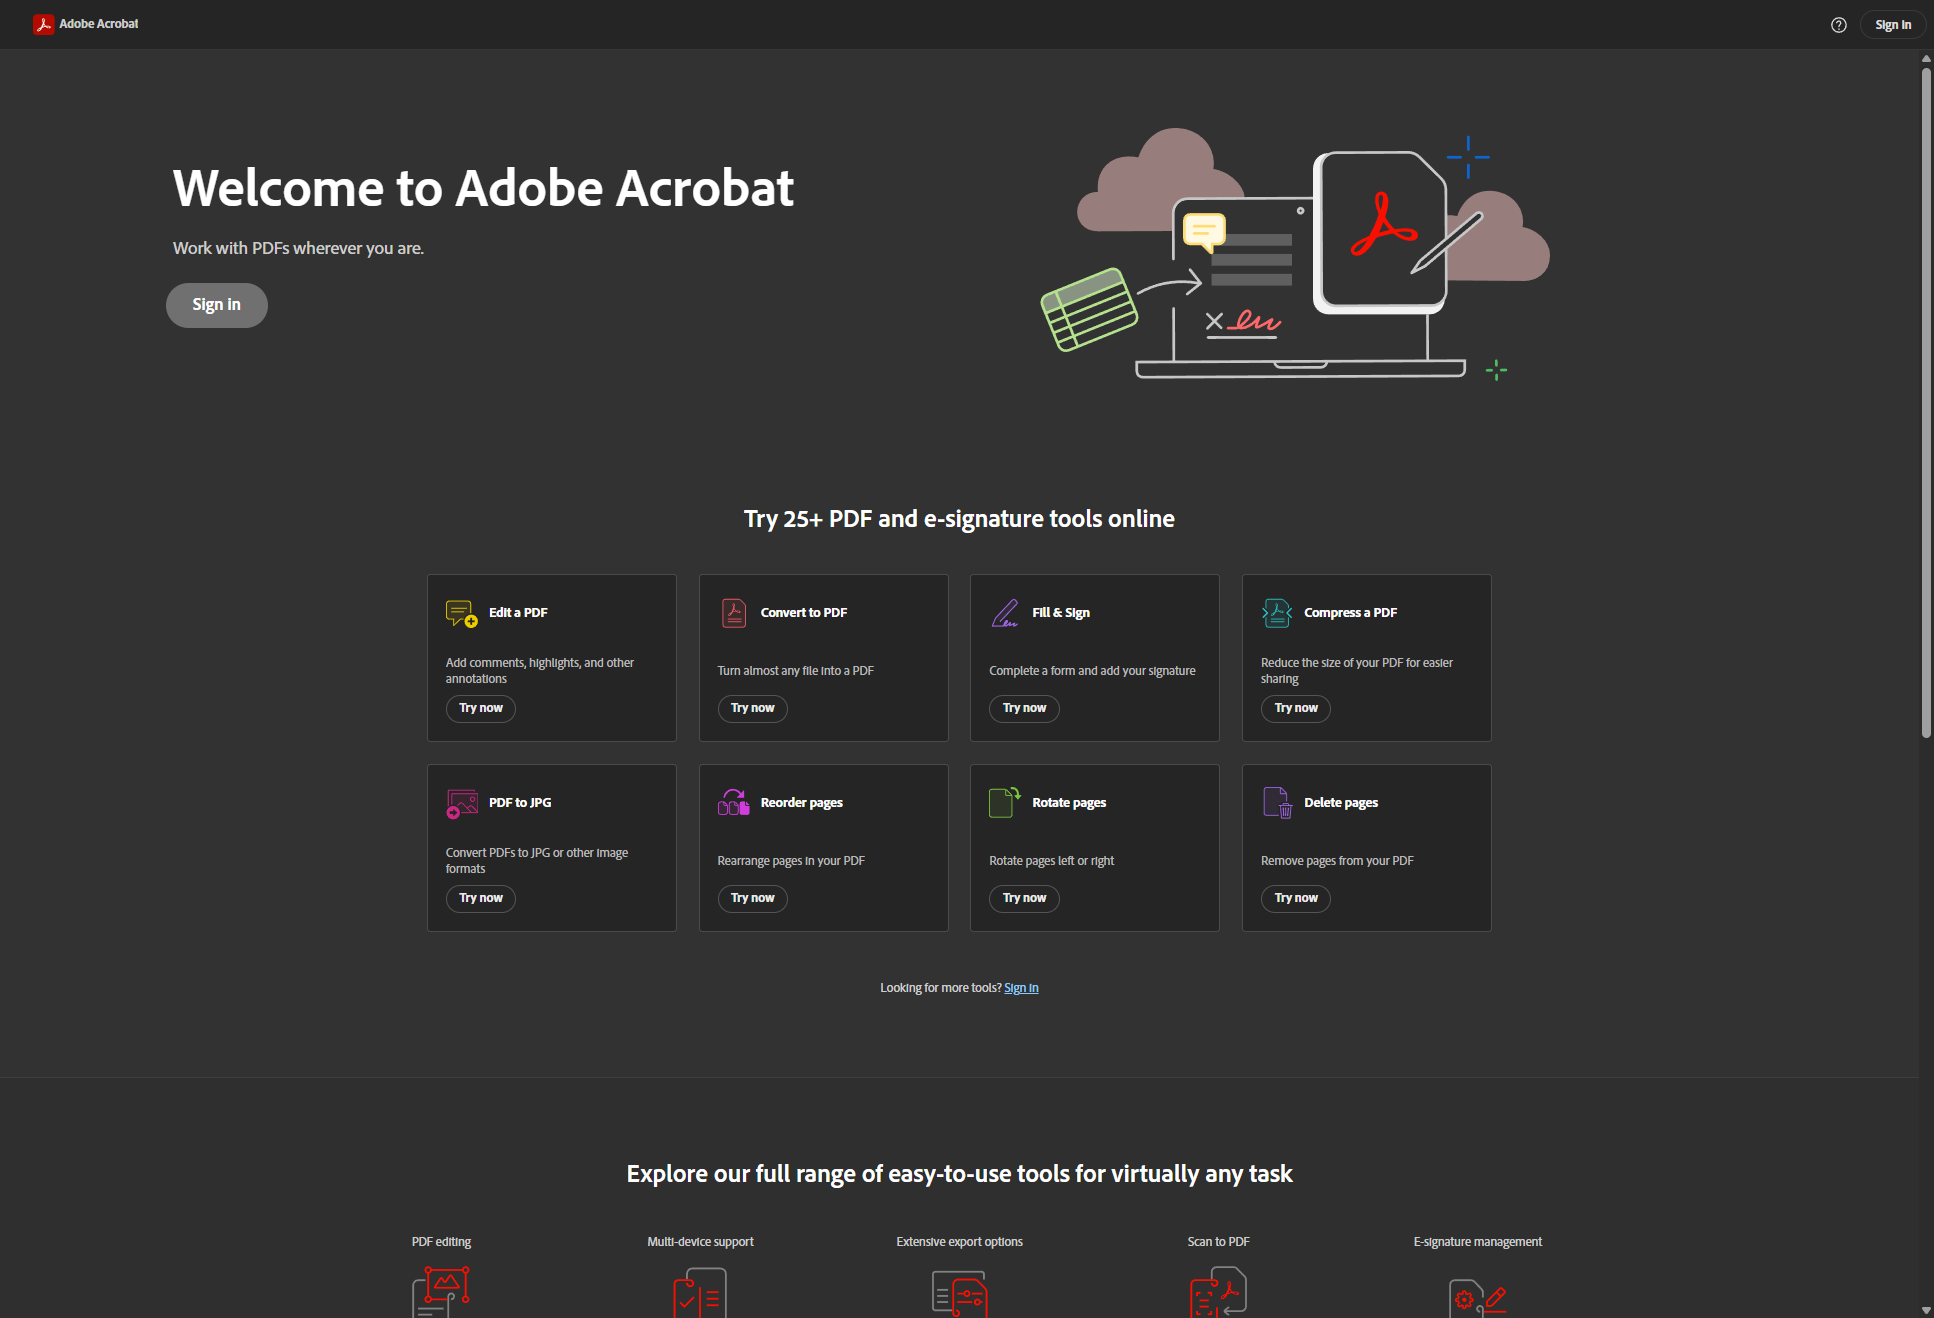Follow the Sign in link for more tools
This screenshot has width=1934, height=1318.
[x=1021, y=988]
